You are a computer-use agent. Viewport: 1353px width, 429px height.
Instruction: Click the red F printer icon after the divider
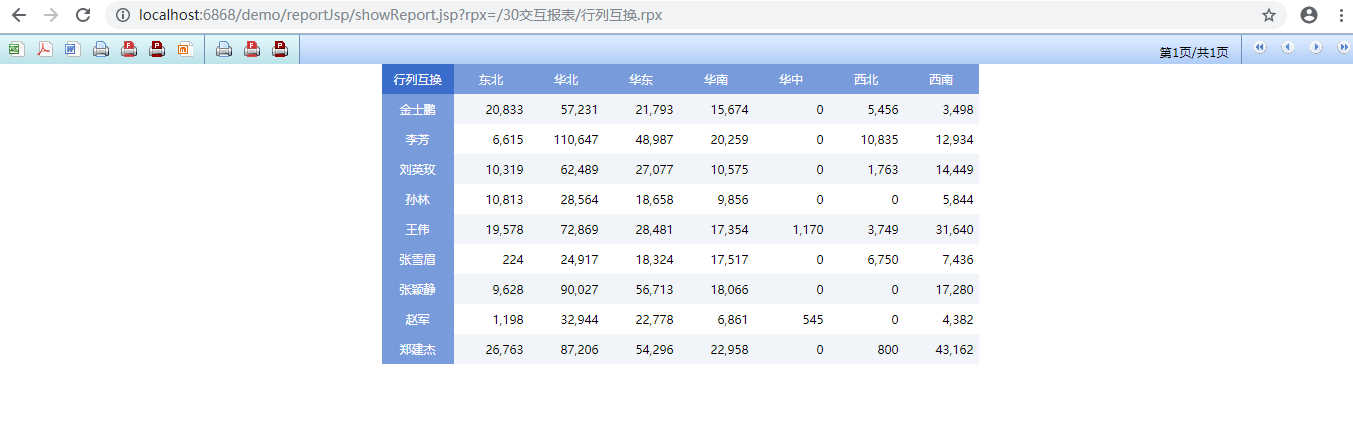(x=252, y=49)
